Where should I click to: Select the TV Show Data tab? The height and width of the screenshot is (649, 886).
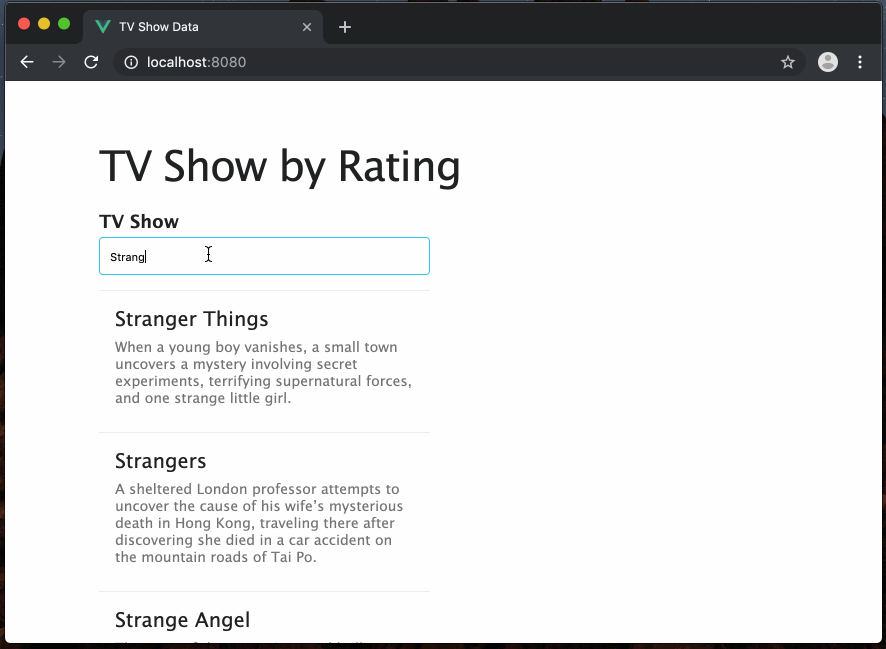[x=203, y=27]
